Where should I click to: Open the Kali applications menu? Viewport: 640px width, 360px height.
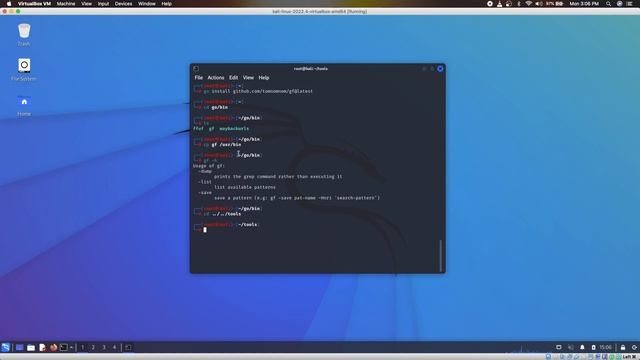5,347
